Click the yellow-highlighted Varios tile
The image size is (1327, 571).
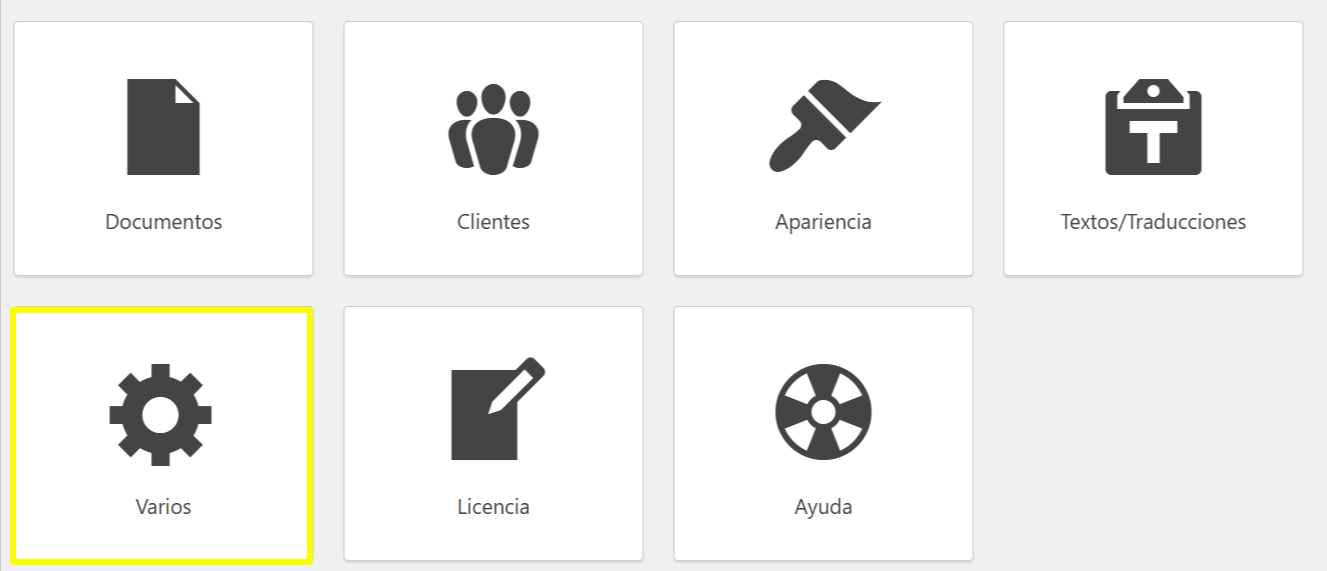coord(162,435)
